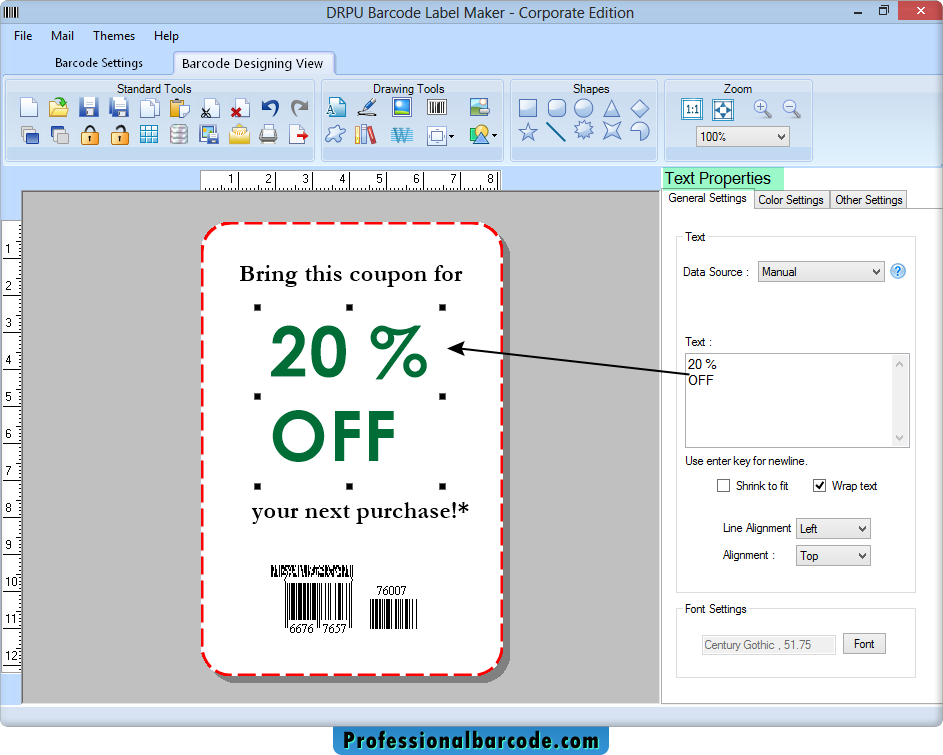943x755 pixels.
Task: Switch to the Color Settings tab
Action: 791,199
